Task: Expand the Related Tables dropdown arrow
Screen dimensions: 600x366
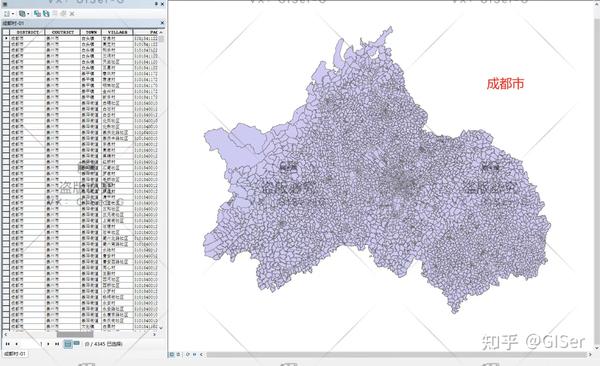Action: click(x=28, y=14)
